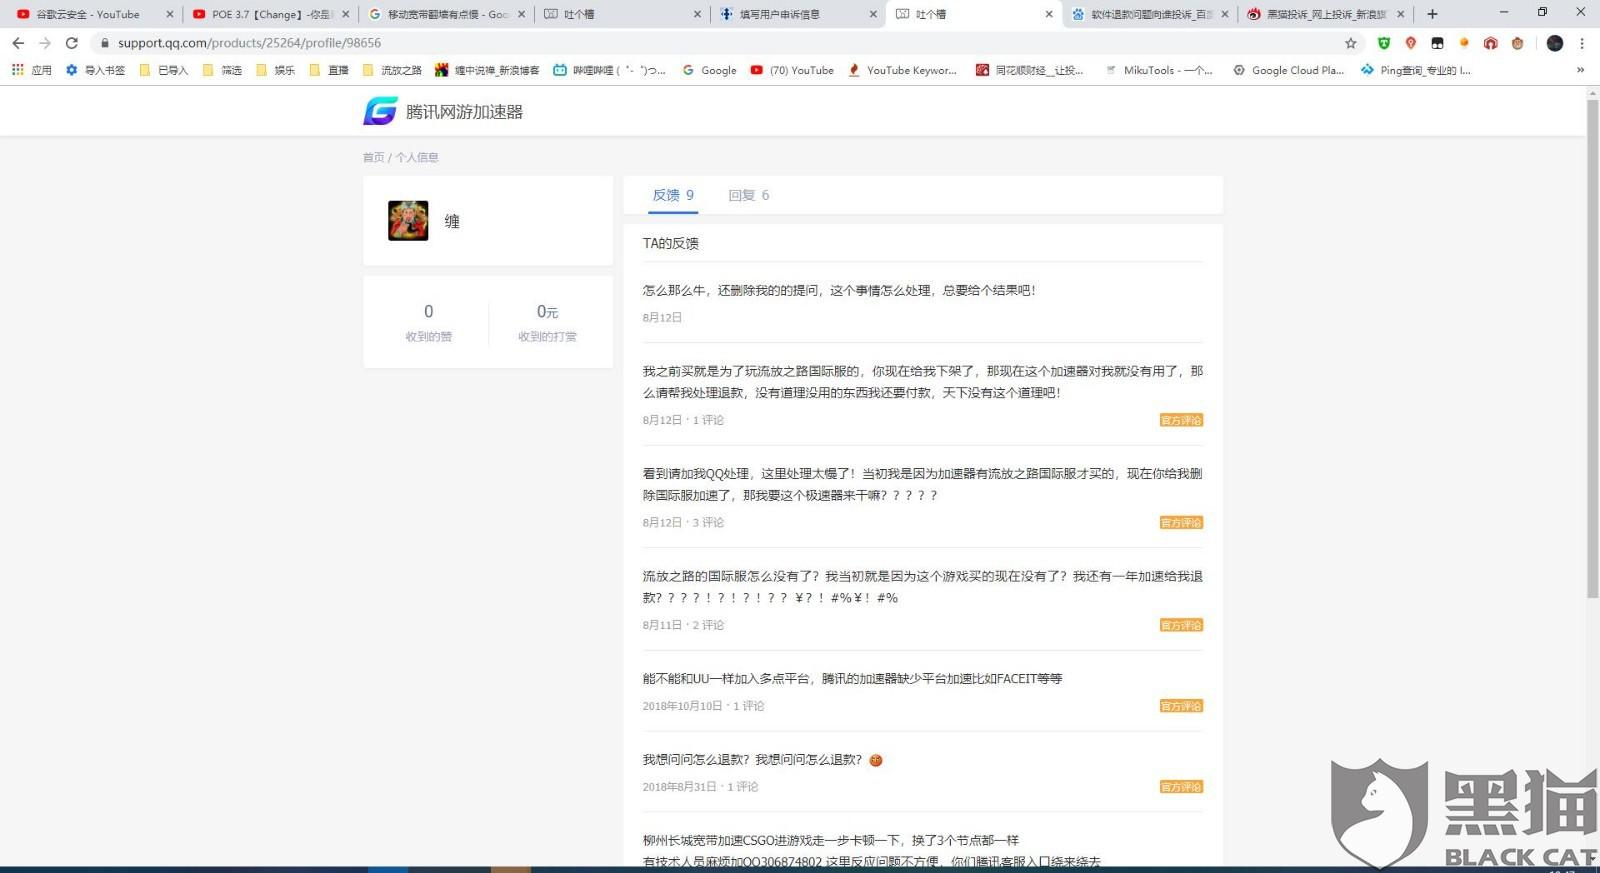Open the Ping查询 bookmark

(x=1415, y=70)
